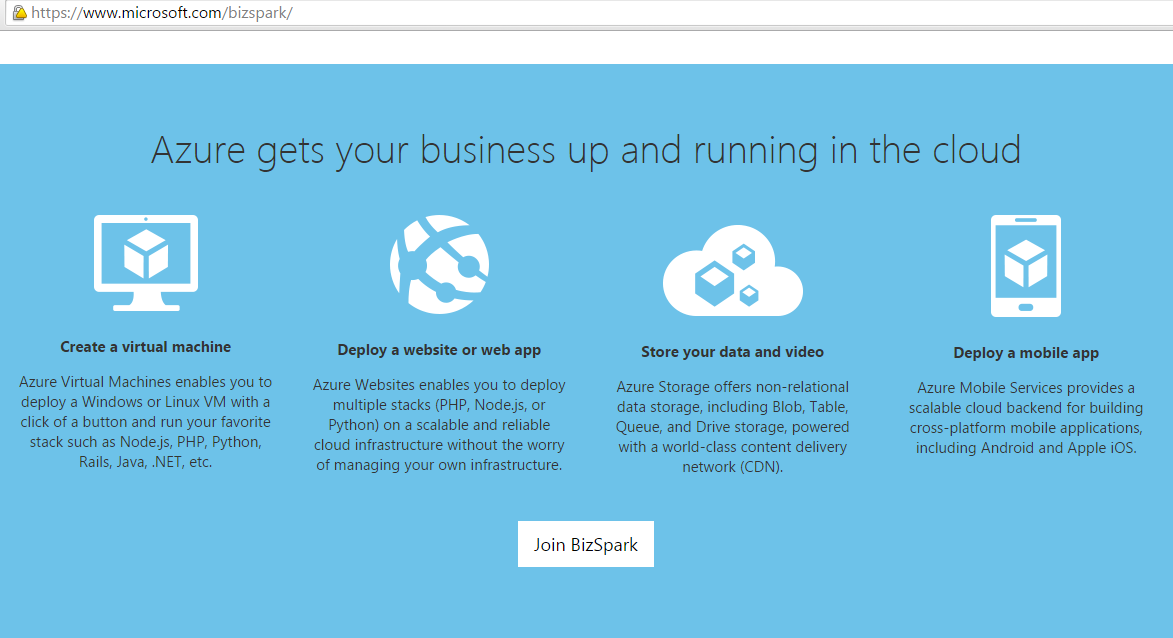Image resolution: width=1173 pixels, height=638 pixels.
Task: Click the 'Deploy a website or web app' heading
Action: pyautogui.click(x=439, y=350)
